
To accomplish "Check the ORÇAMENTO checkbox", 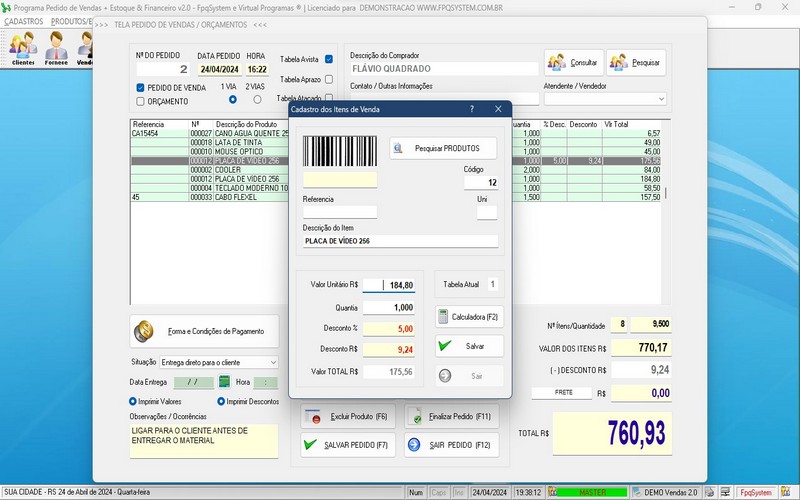I will [141, 101].
